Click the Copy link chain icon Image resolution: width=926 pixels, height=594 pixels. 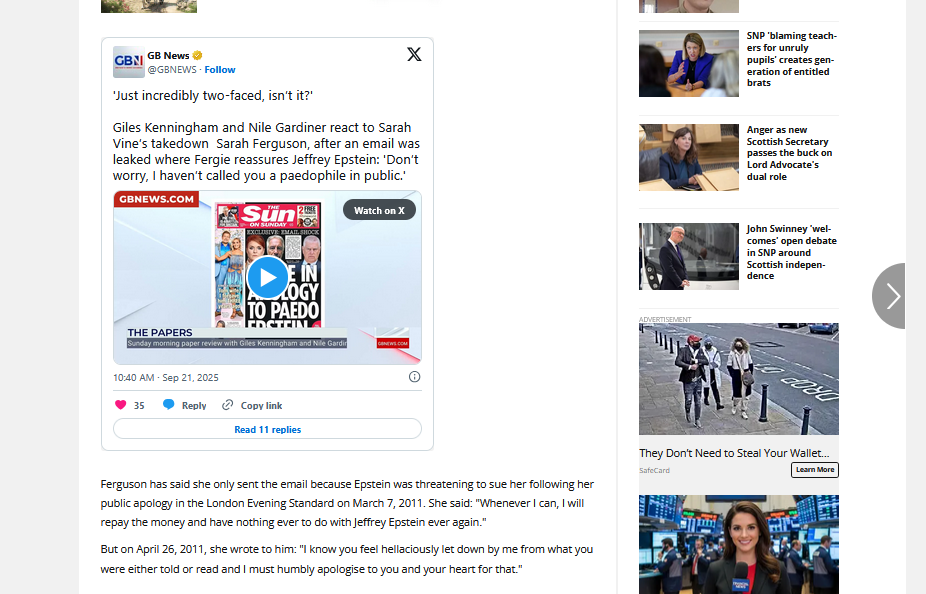[x=228, y=405]
